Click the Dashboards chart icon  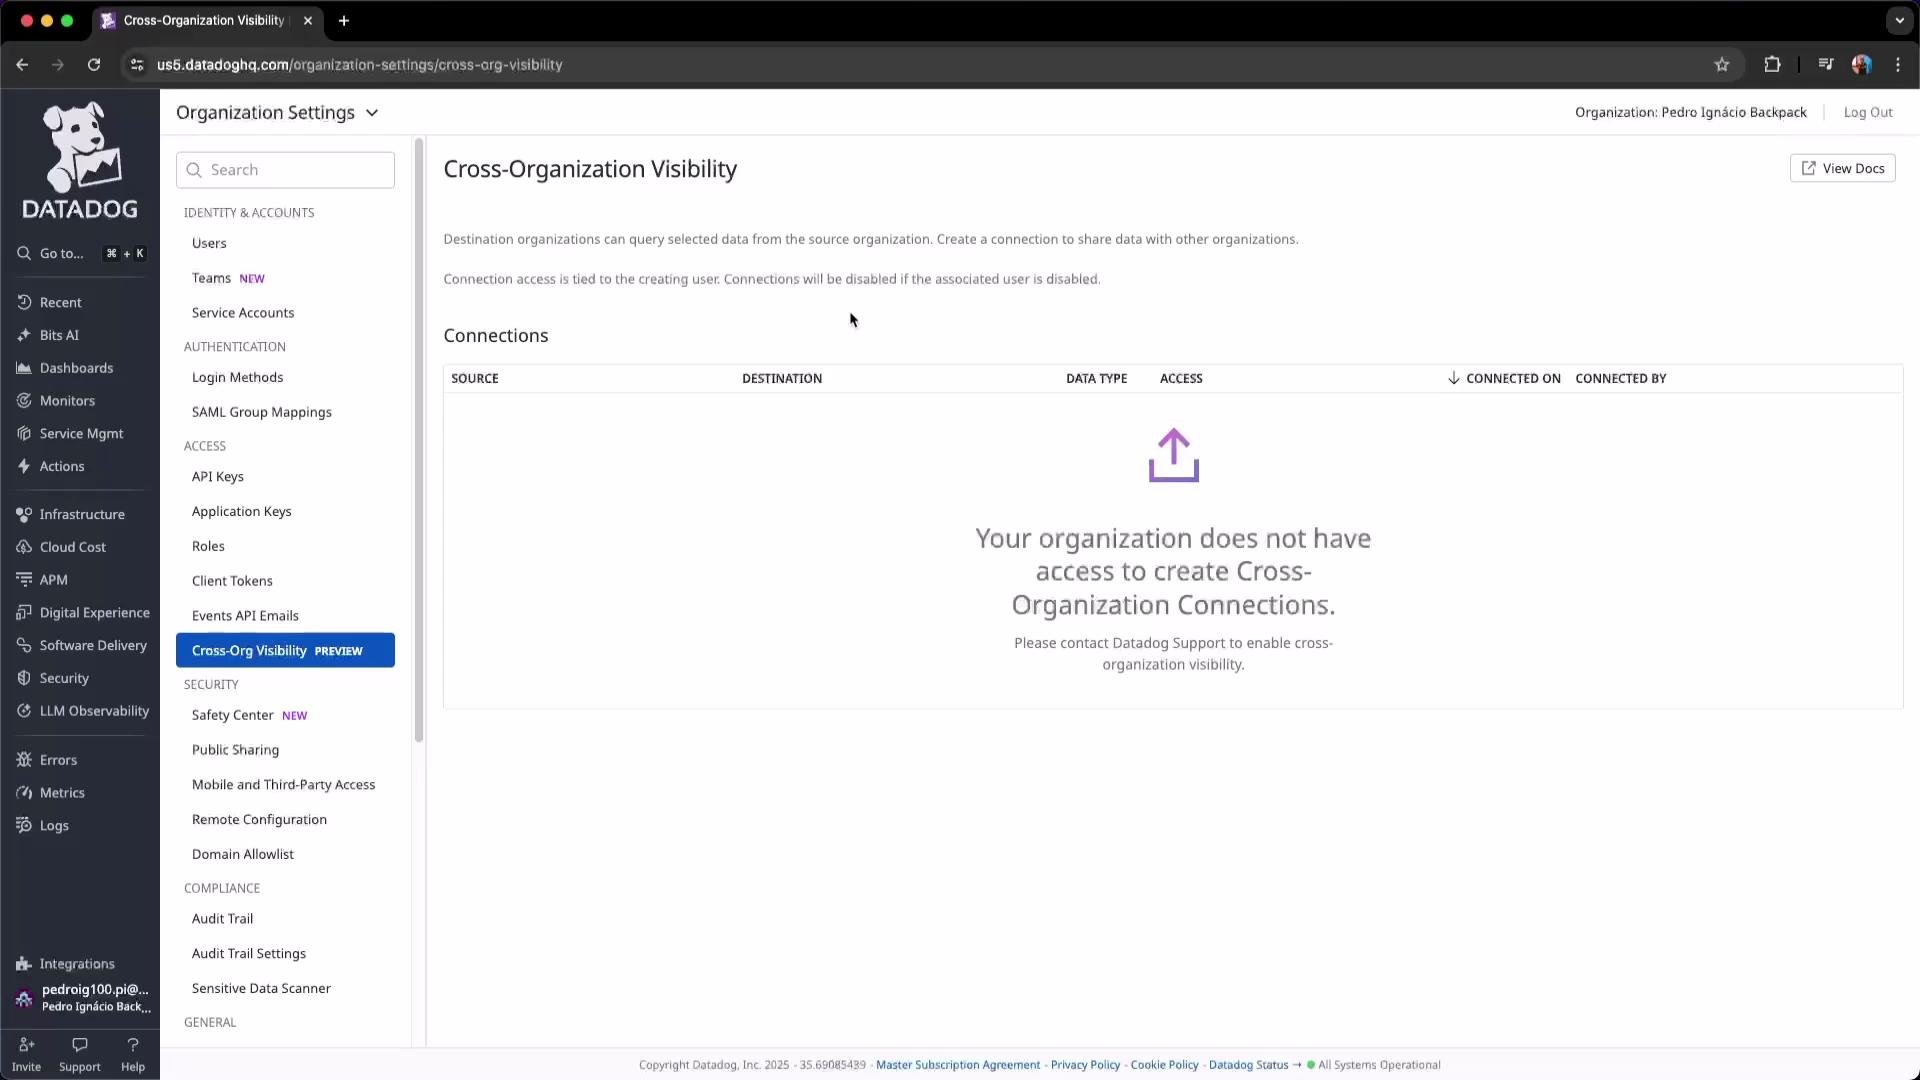24,368
